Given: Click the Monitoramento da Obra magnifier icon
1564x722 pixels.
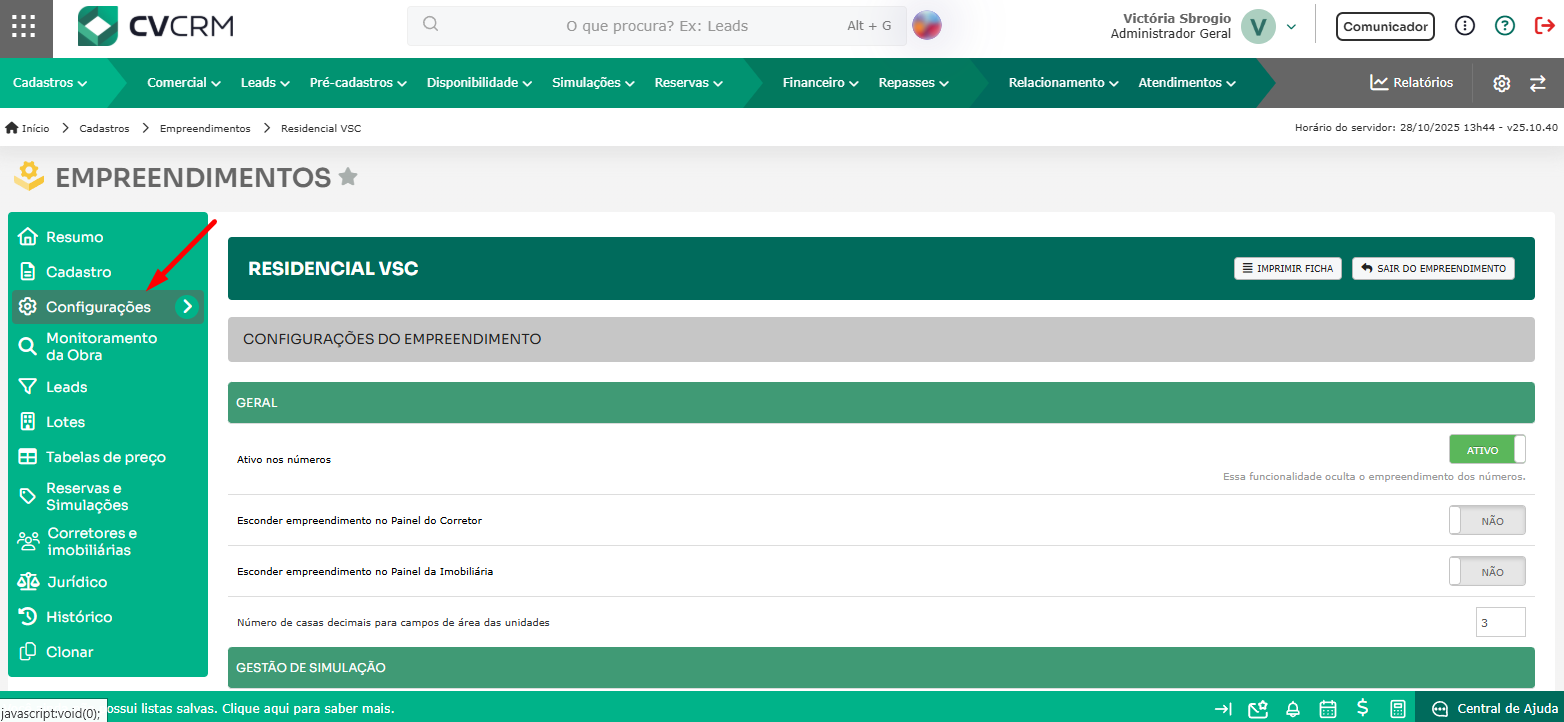Looking at the screenshot, I should 28,347.
